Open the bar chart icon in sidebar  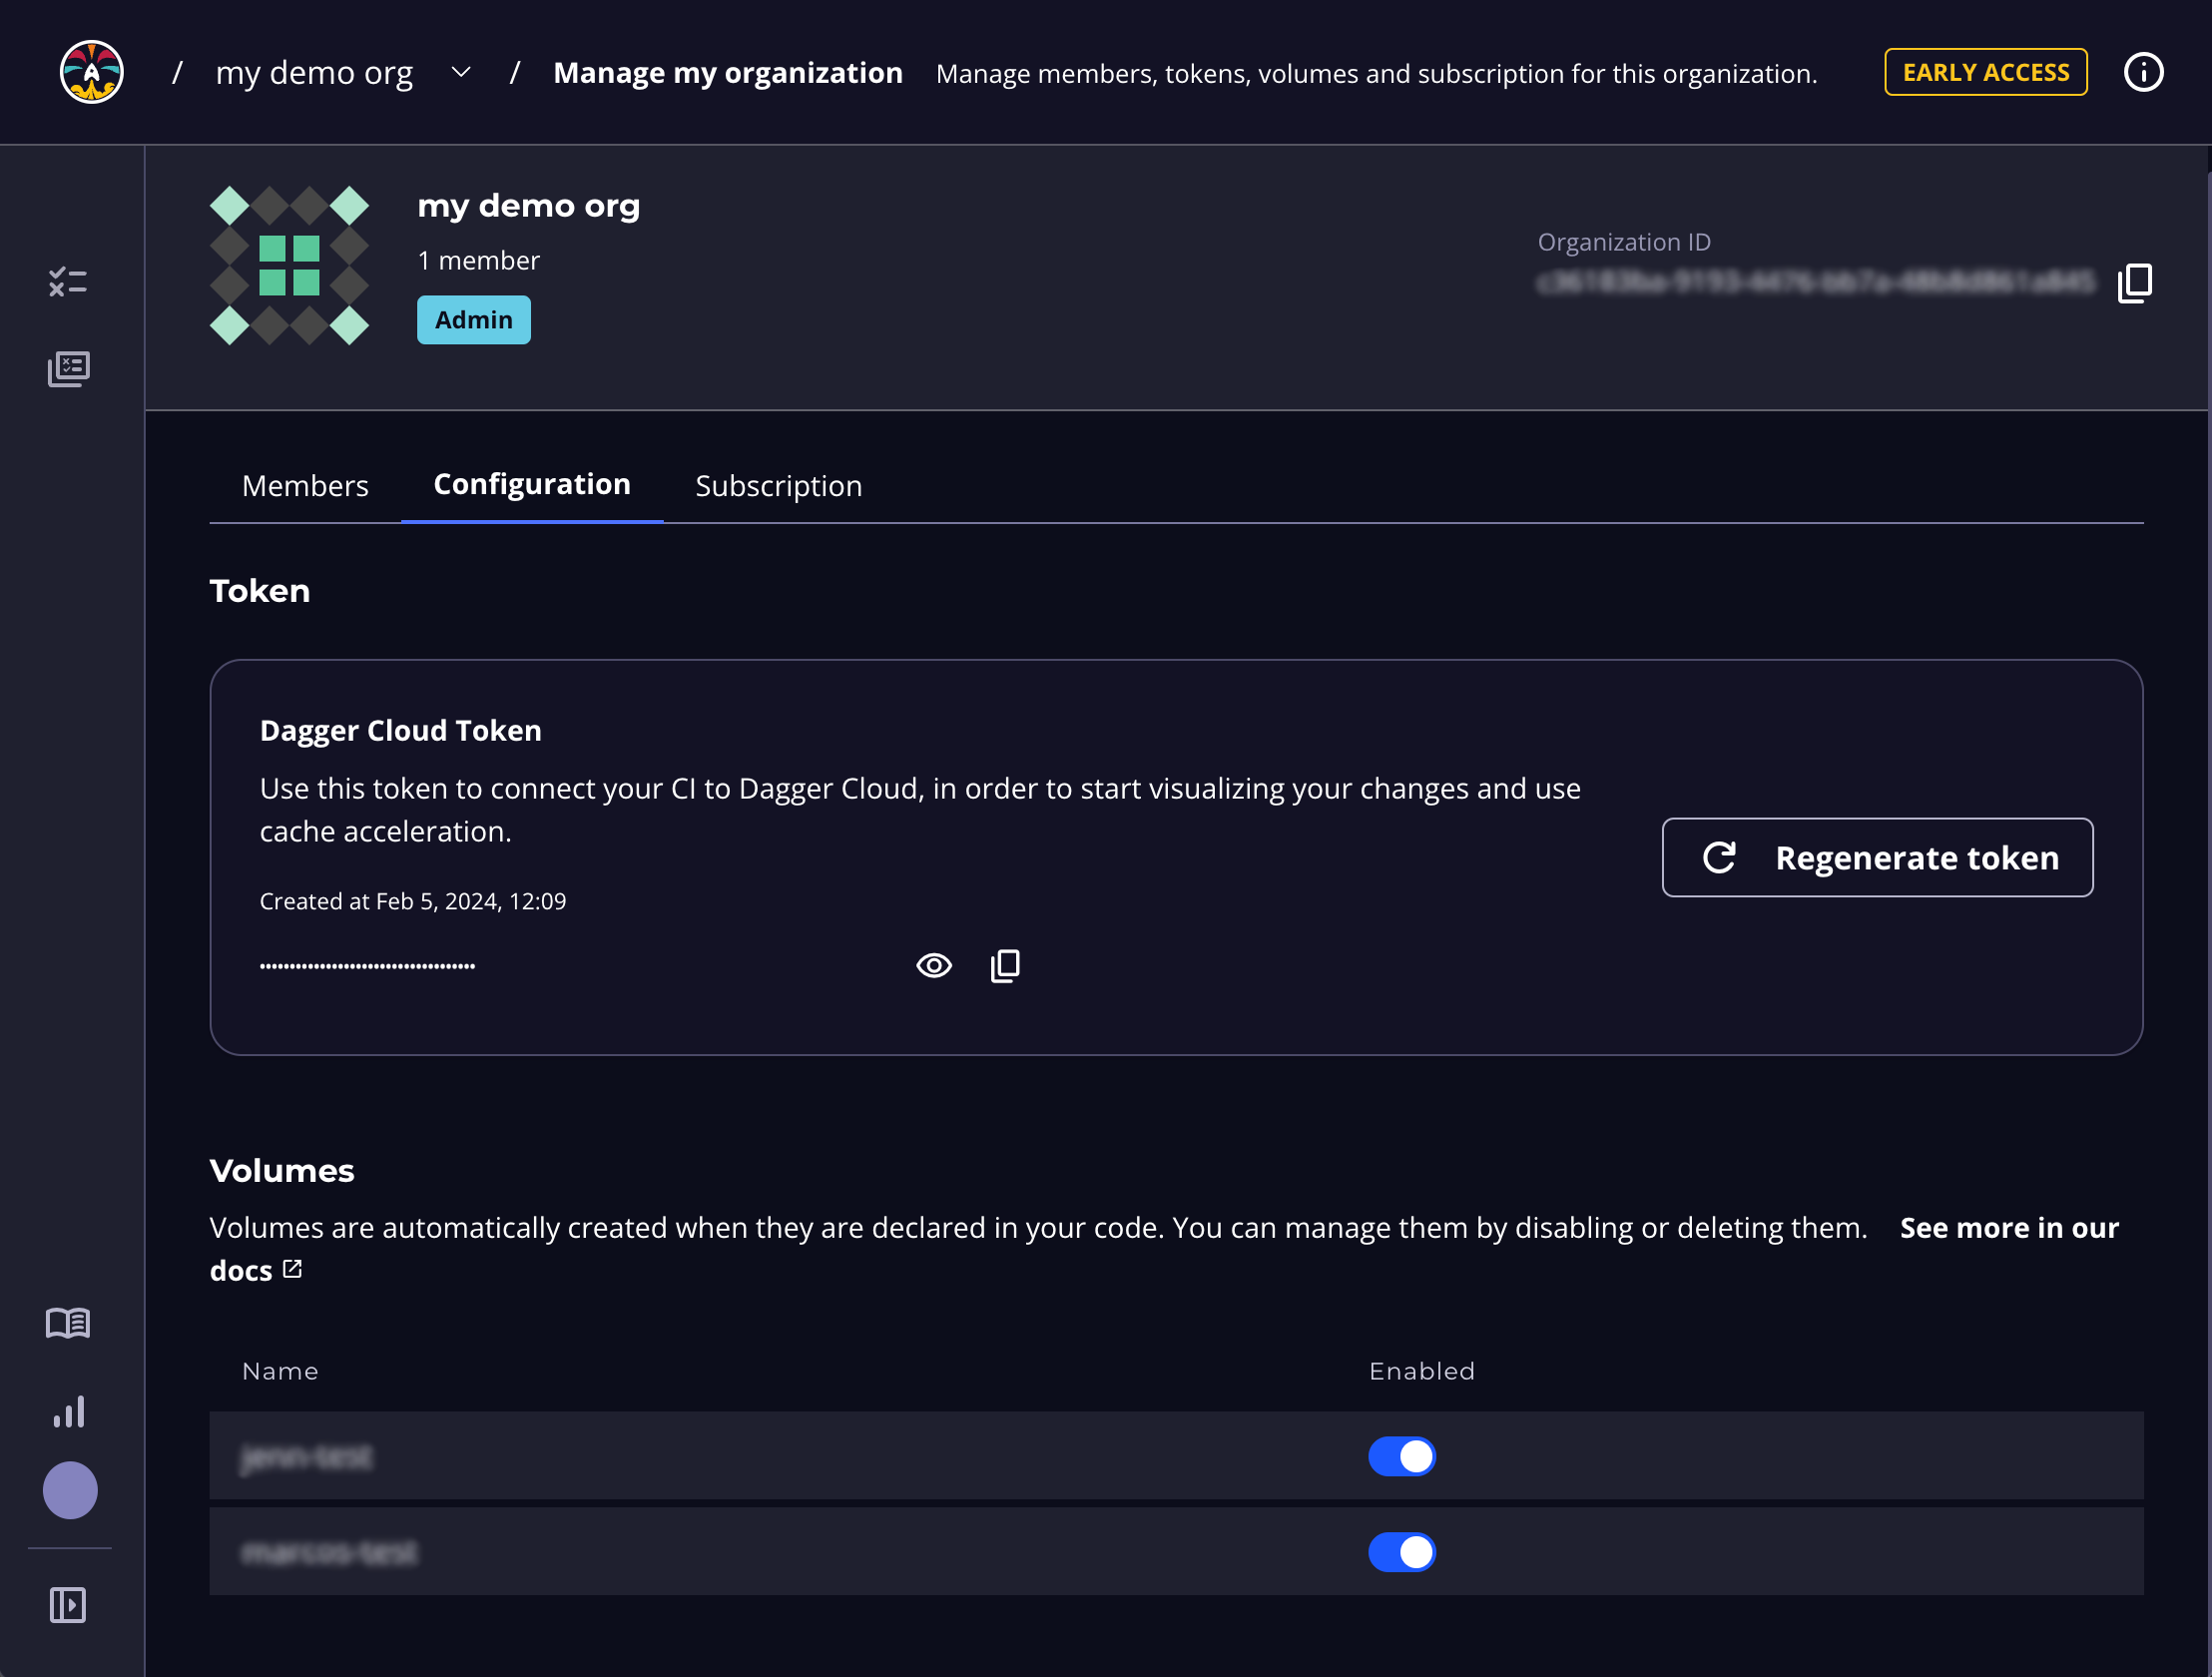click(x=68, y=1411)
